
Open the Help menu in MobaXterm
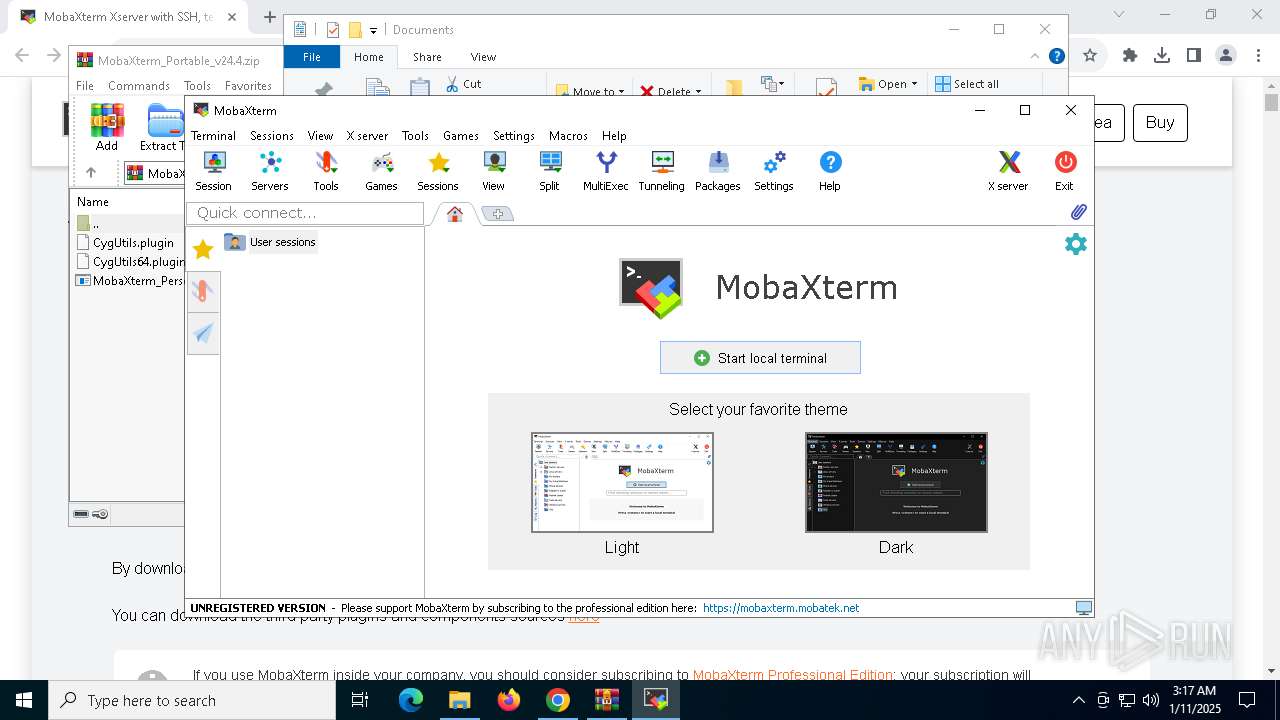coord(614,136)
